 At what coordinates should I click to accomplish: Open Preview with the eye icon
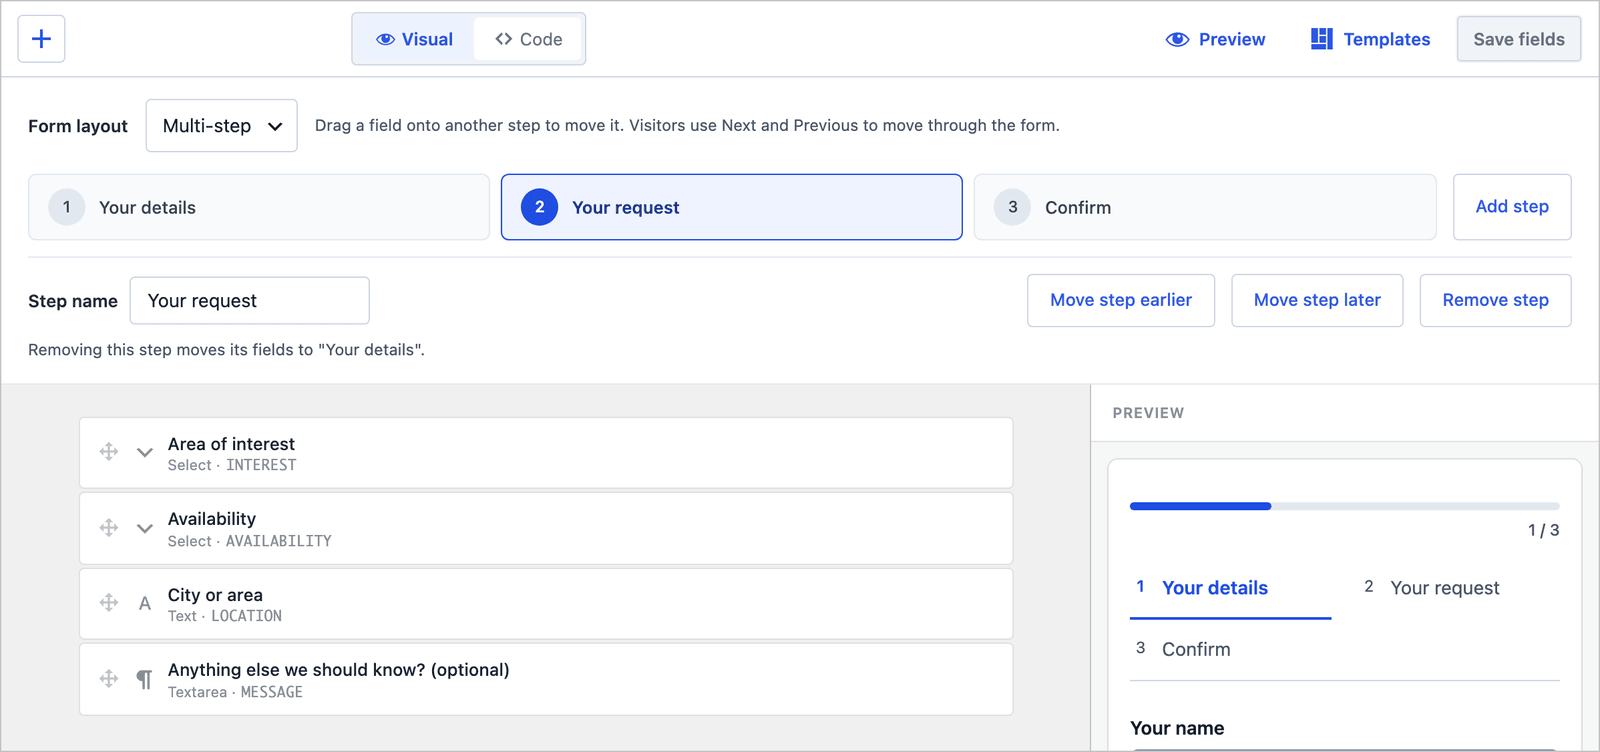pos(1215,39)
